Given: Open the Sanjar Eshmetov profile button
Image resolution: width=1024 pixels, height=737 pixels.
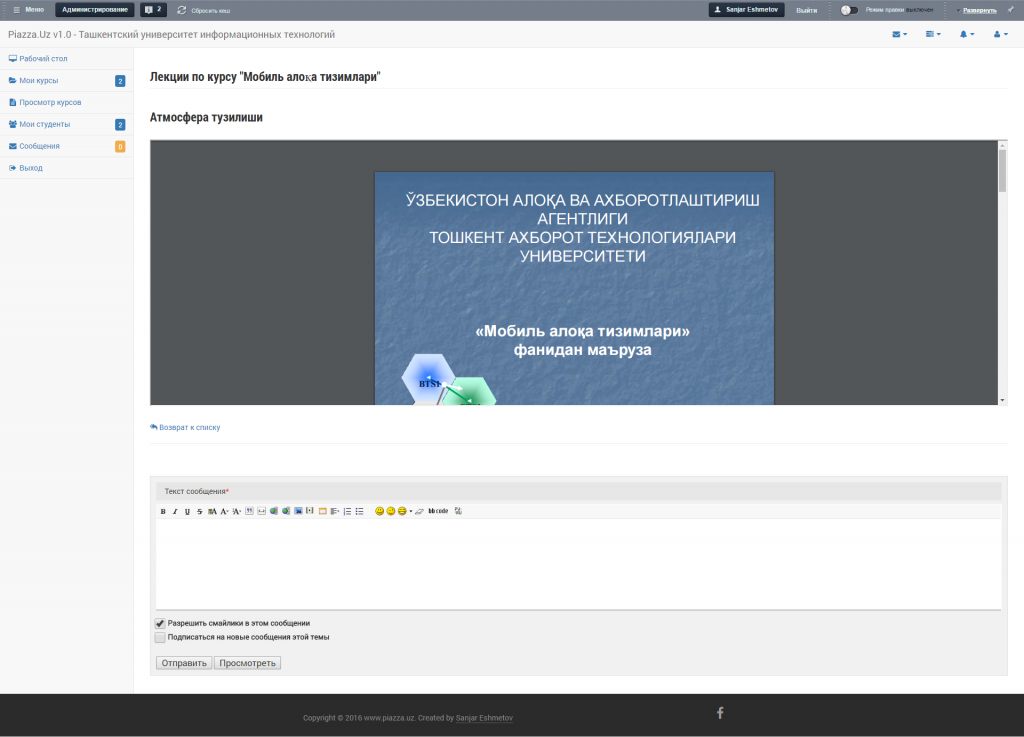Looking at the screenshot, I should tap(746, 10).
